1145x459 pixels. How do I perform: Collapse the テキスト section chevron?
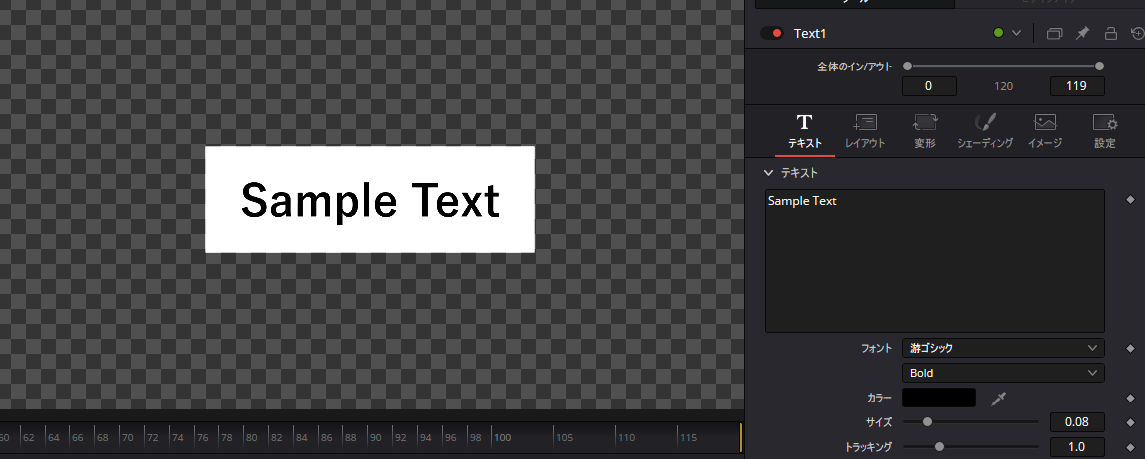[x=767, y=173]
